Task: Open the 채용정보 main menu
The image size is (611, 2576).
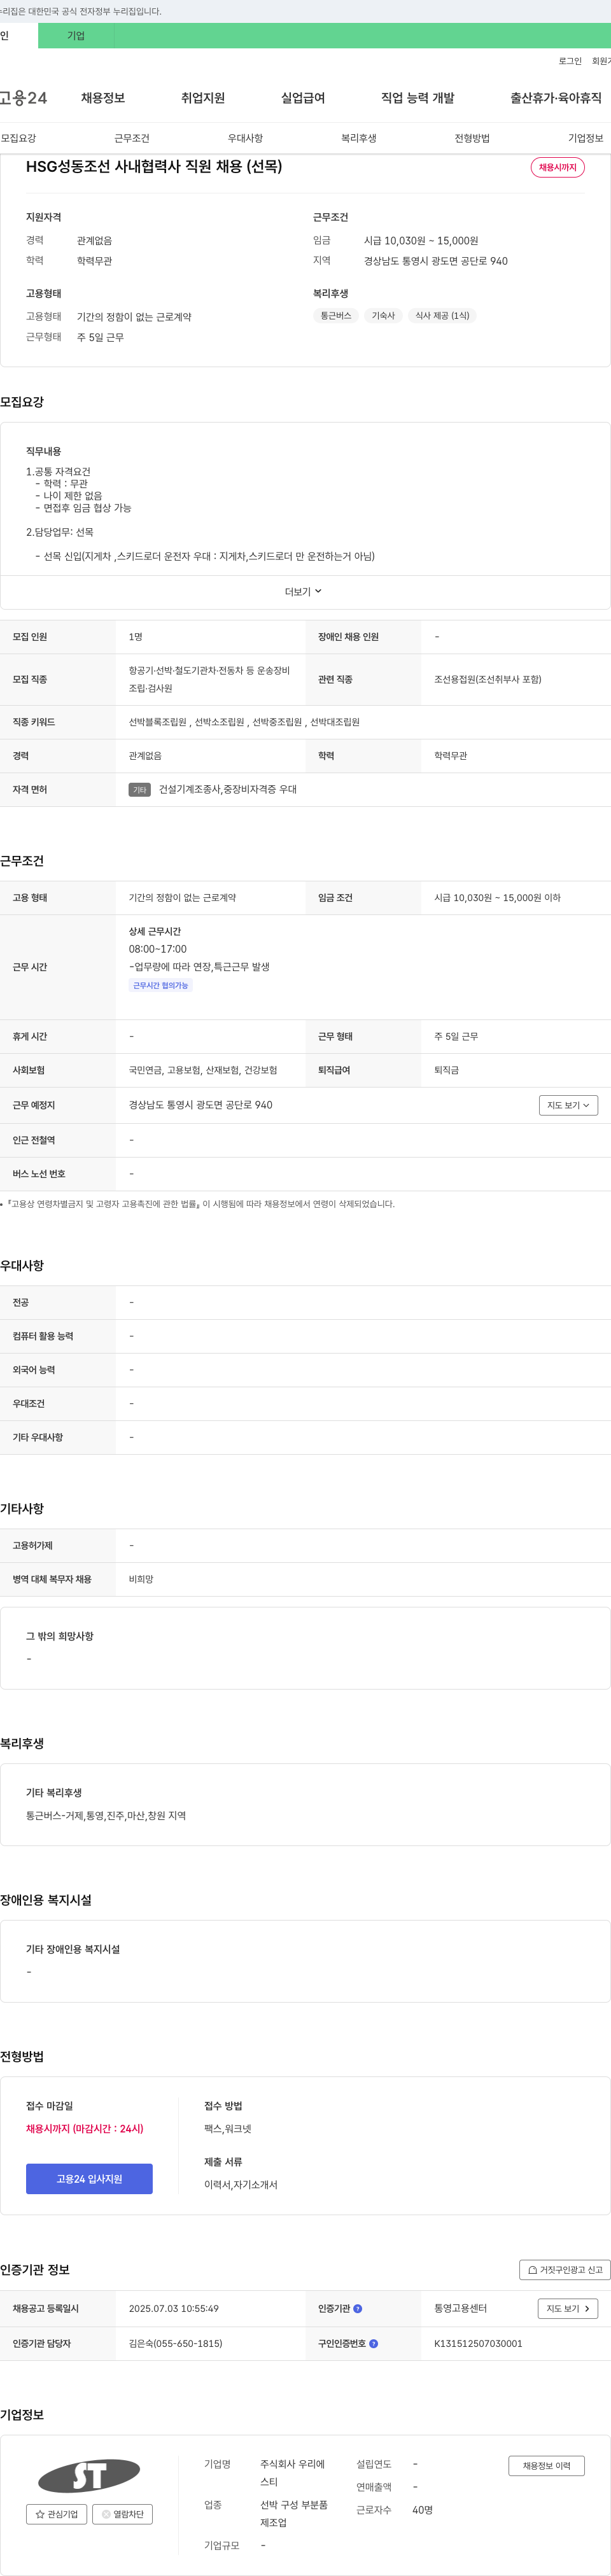Action: coord(103,98)
